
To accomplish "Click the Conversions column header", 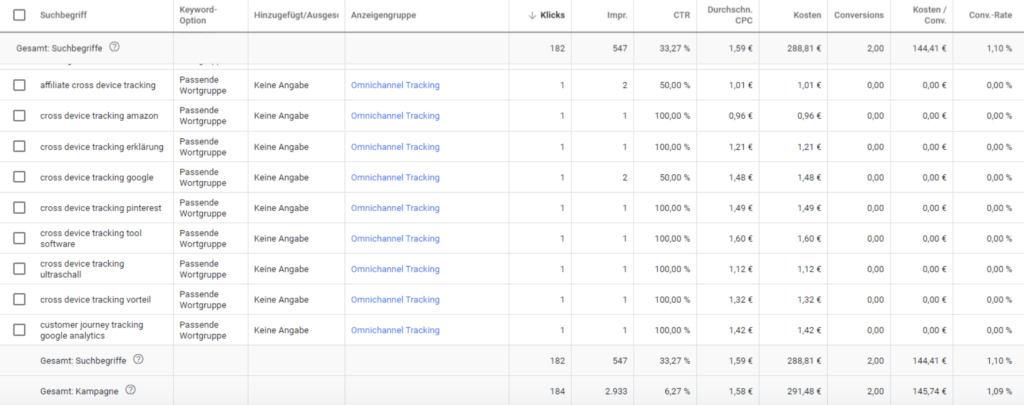I will (860, 16).
